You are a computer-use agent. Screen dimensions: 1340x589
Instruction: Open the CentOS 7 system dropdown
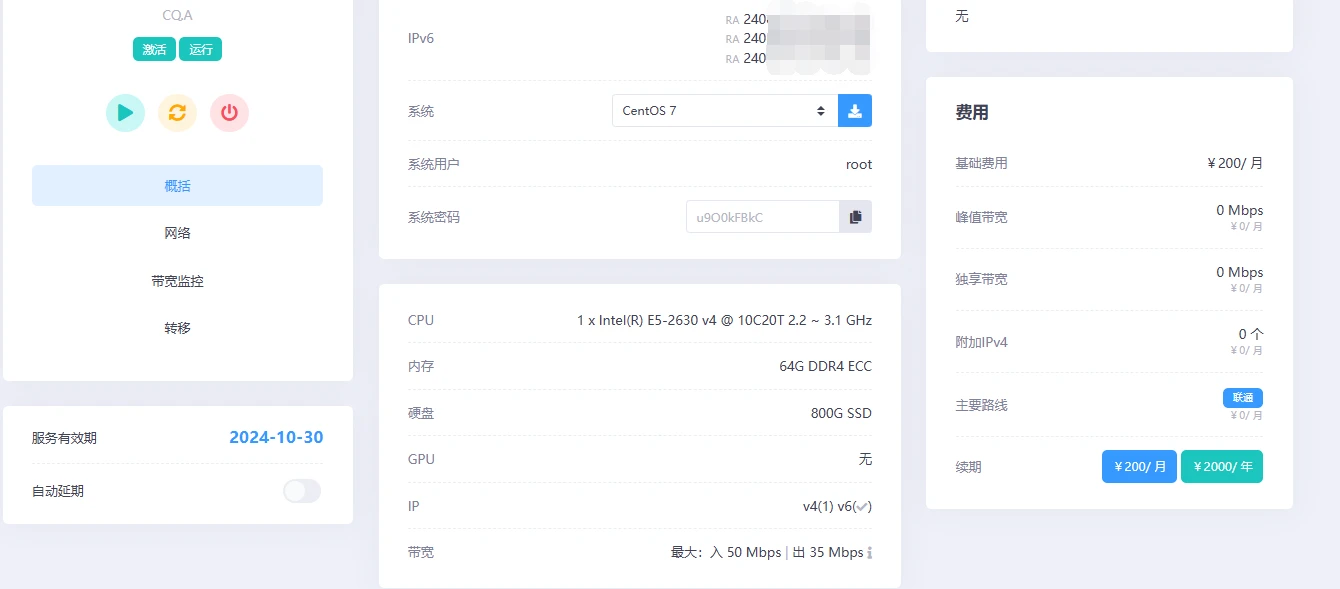click(x=724, y=111)
